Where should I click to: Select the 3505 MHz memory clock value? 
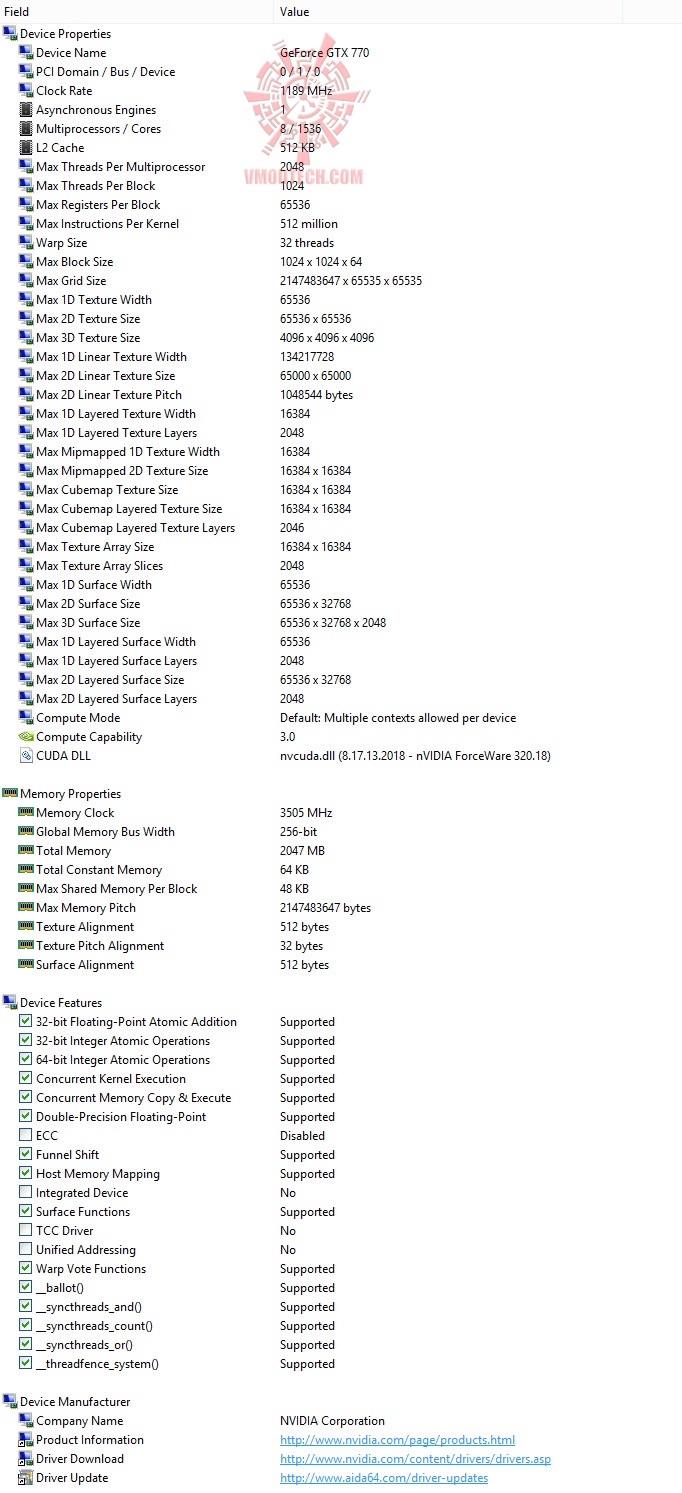pyautogui.click(x=306, y=813)
